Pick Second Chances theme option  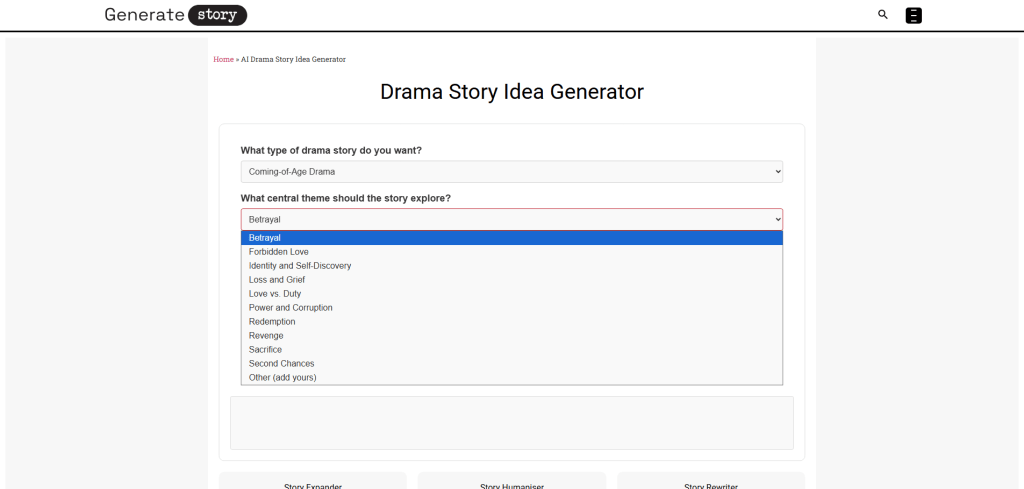coord(282,364)
